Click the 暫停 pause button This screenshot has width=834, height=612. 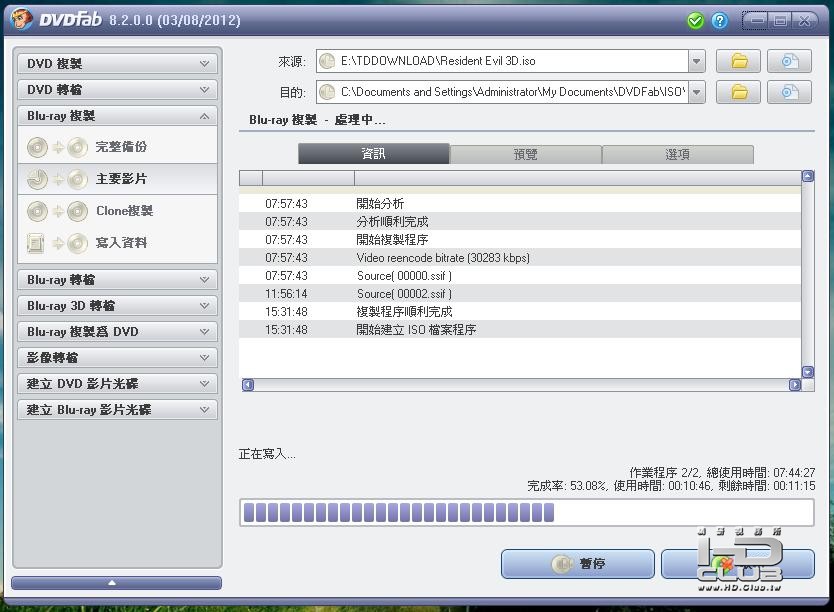pos(578,564)
